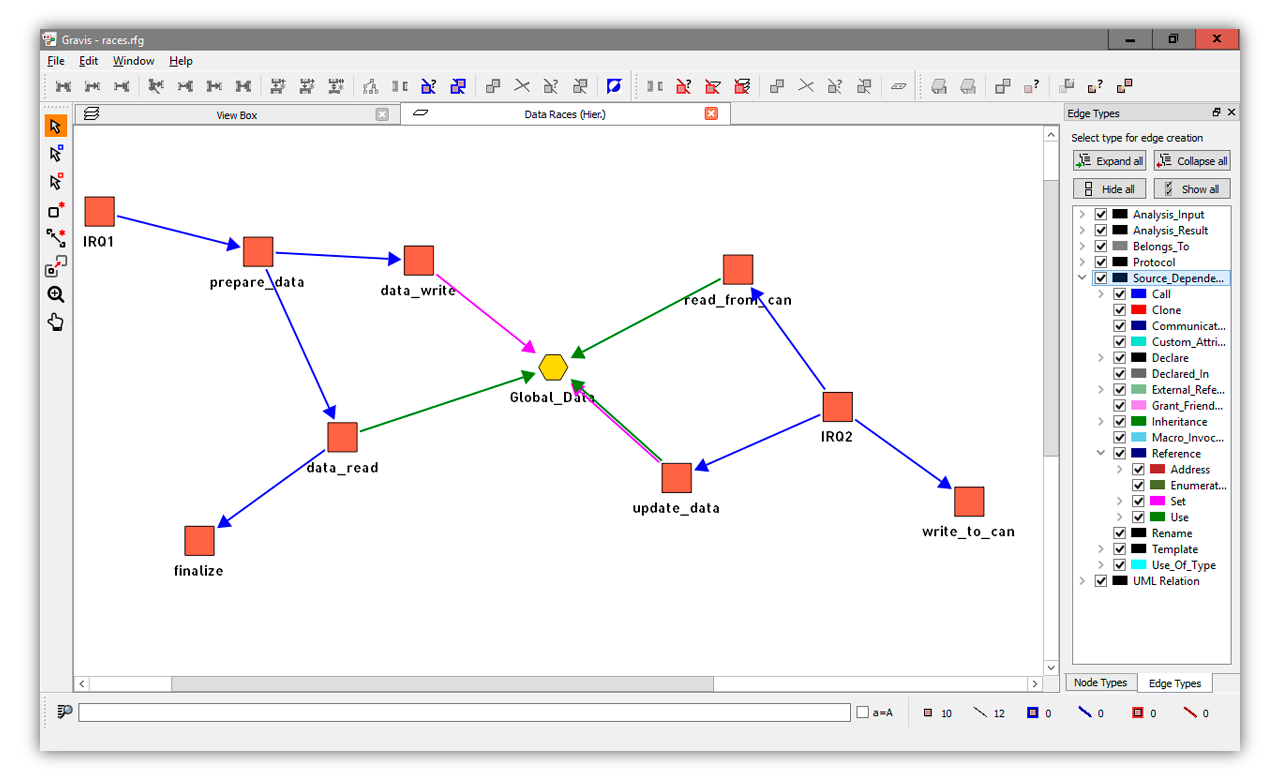
Task: Toggle the Inheritance edge type checkbox
Action: tap(1120, 422)
